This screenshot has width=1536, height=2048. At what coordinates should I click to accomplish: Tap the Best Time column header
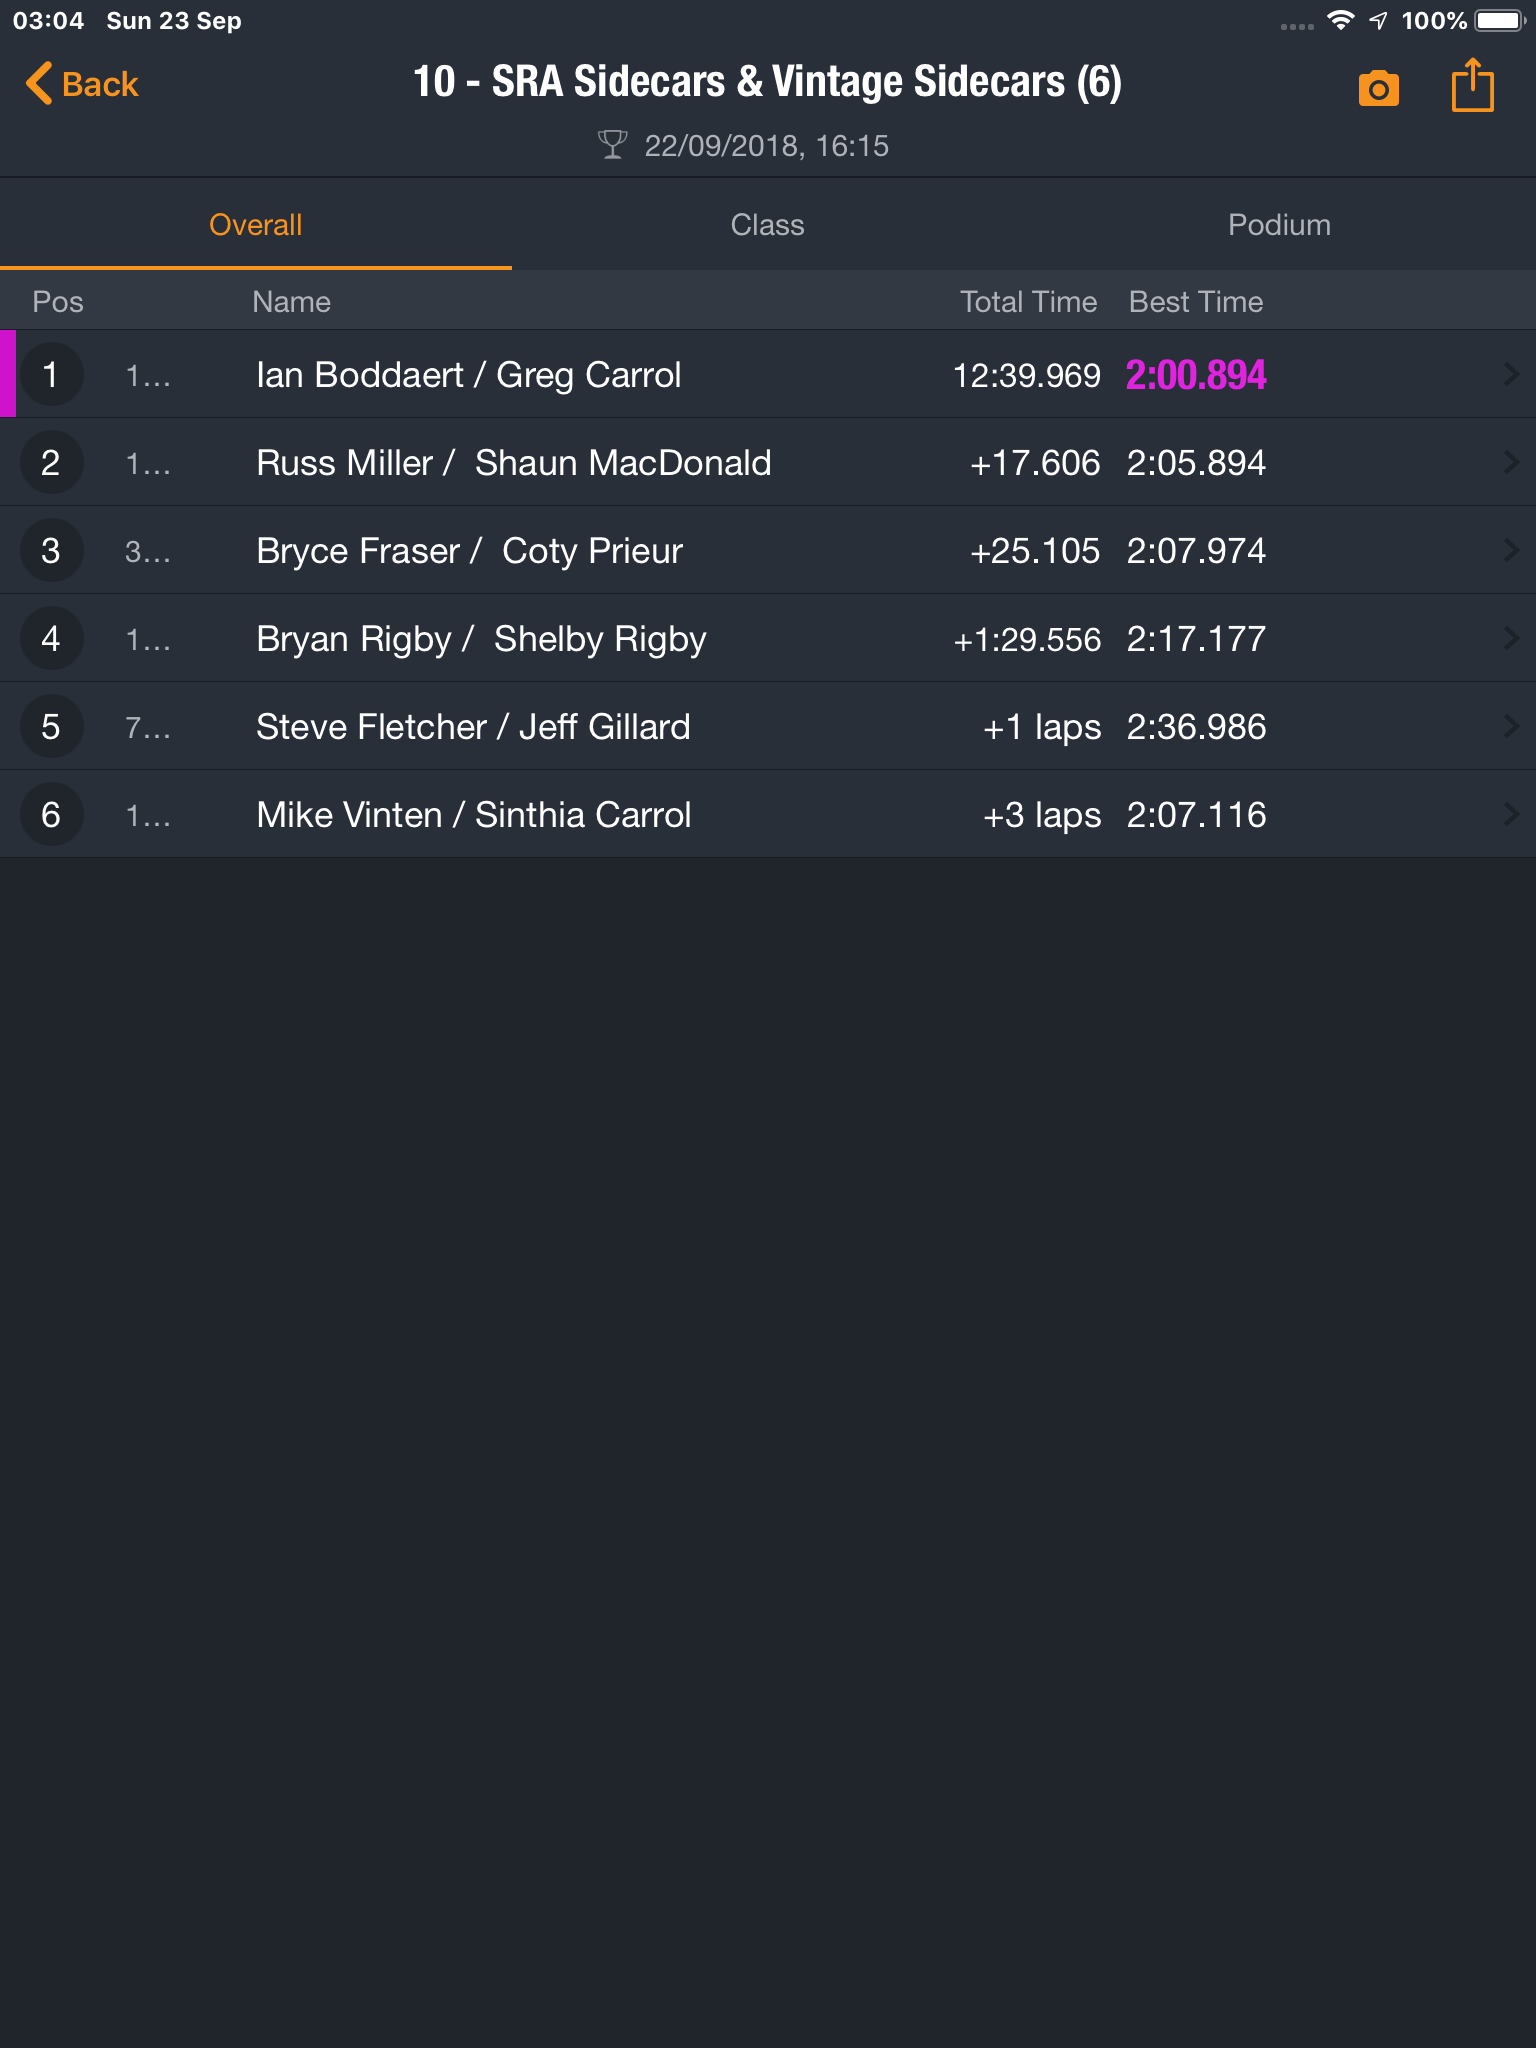click(x=1196, y=302)
